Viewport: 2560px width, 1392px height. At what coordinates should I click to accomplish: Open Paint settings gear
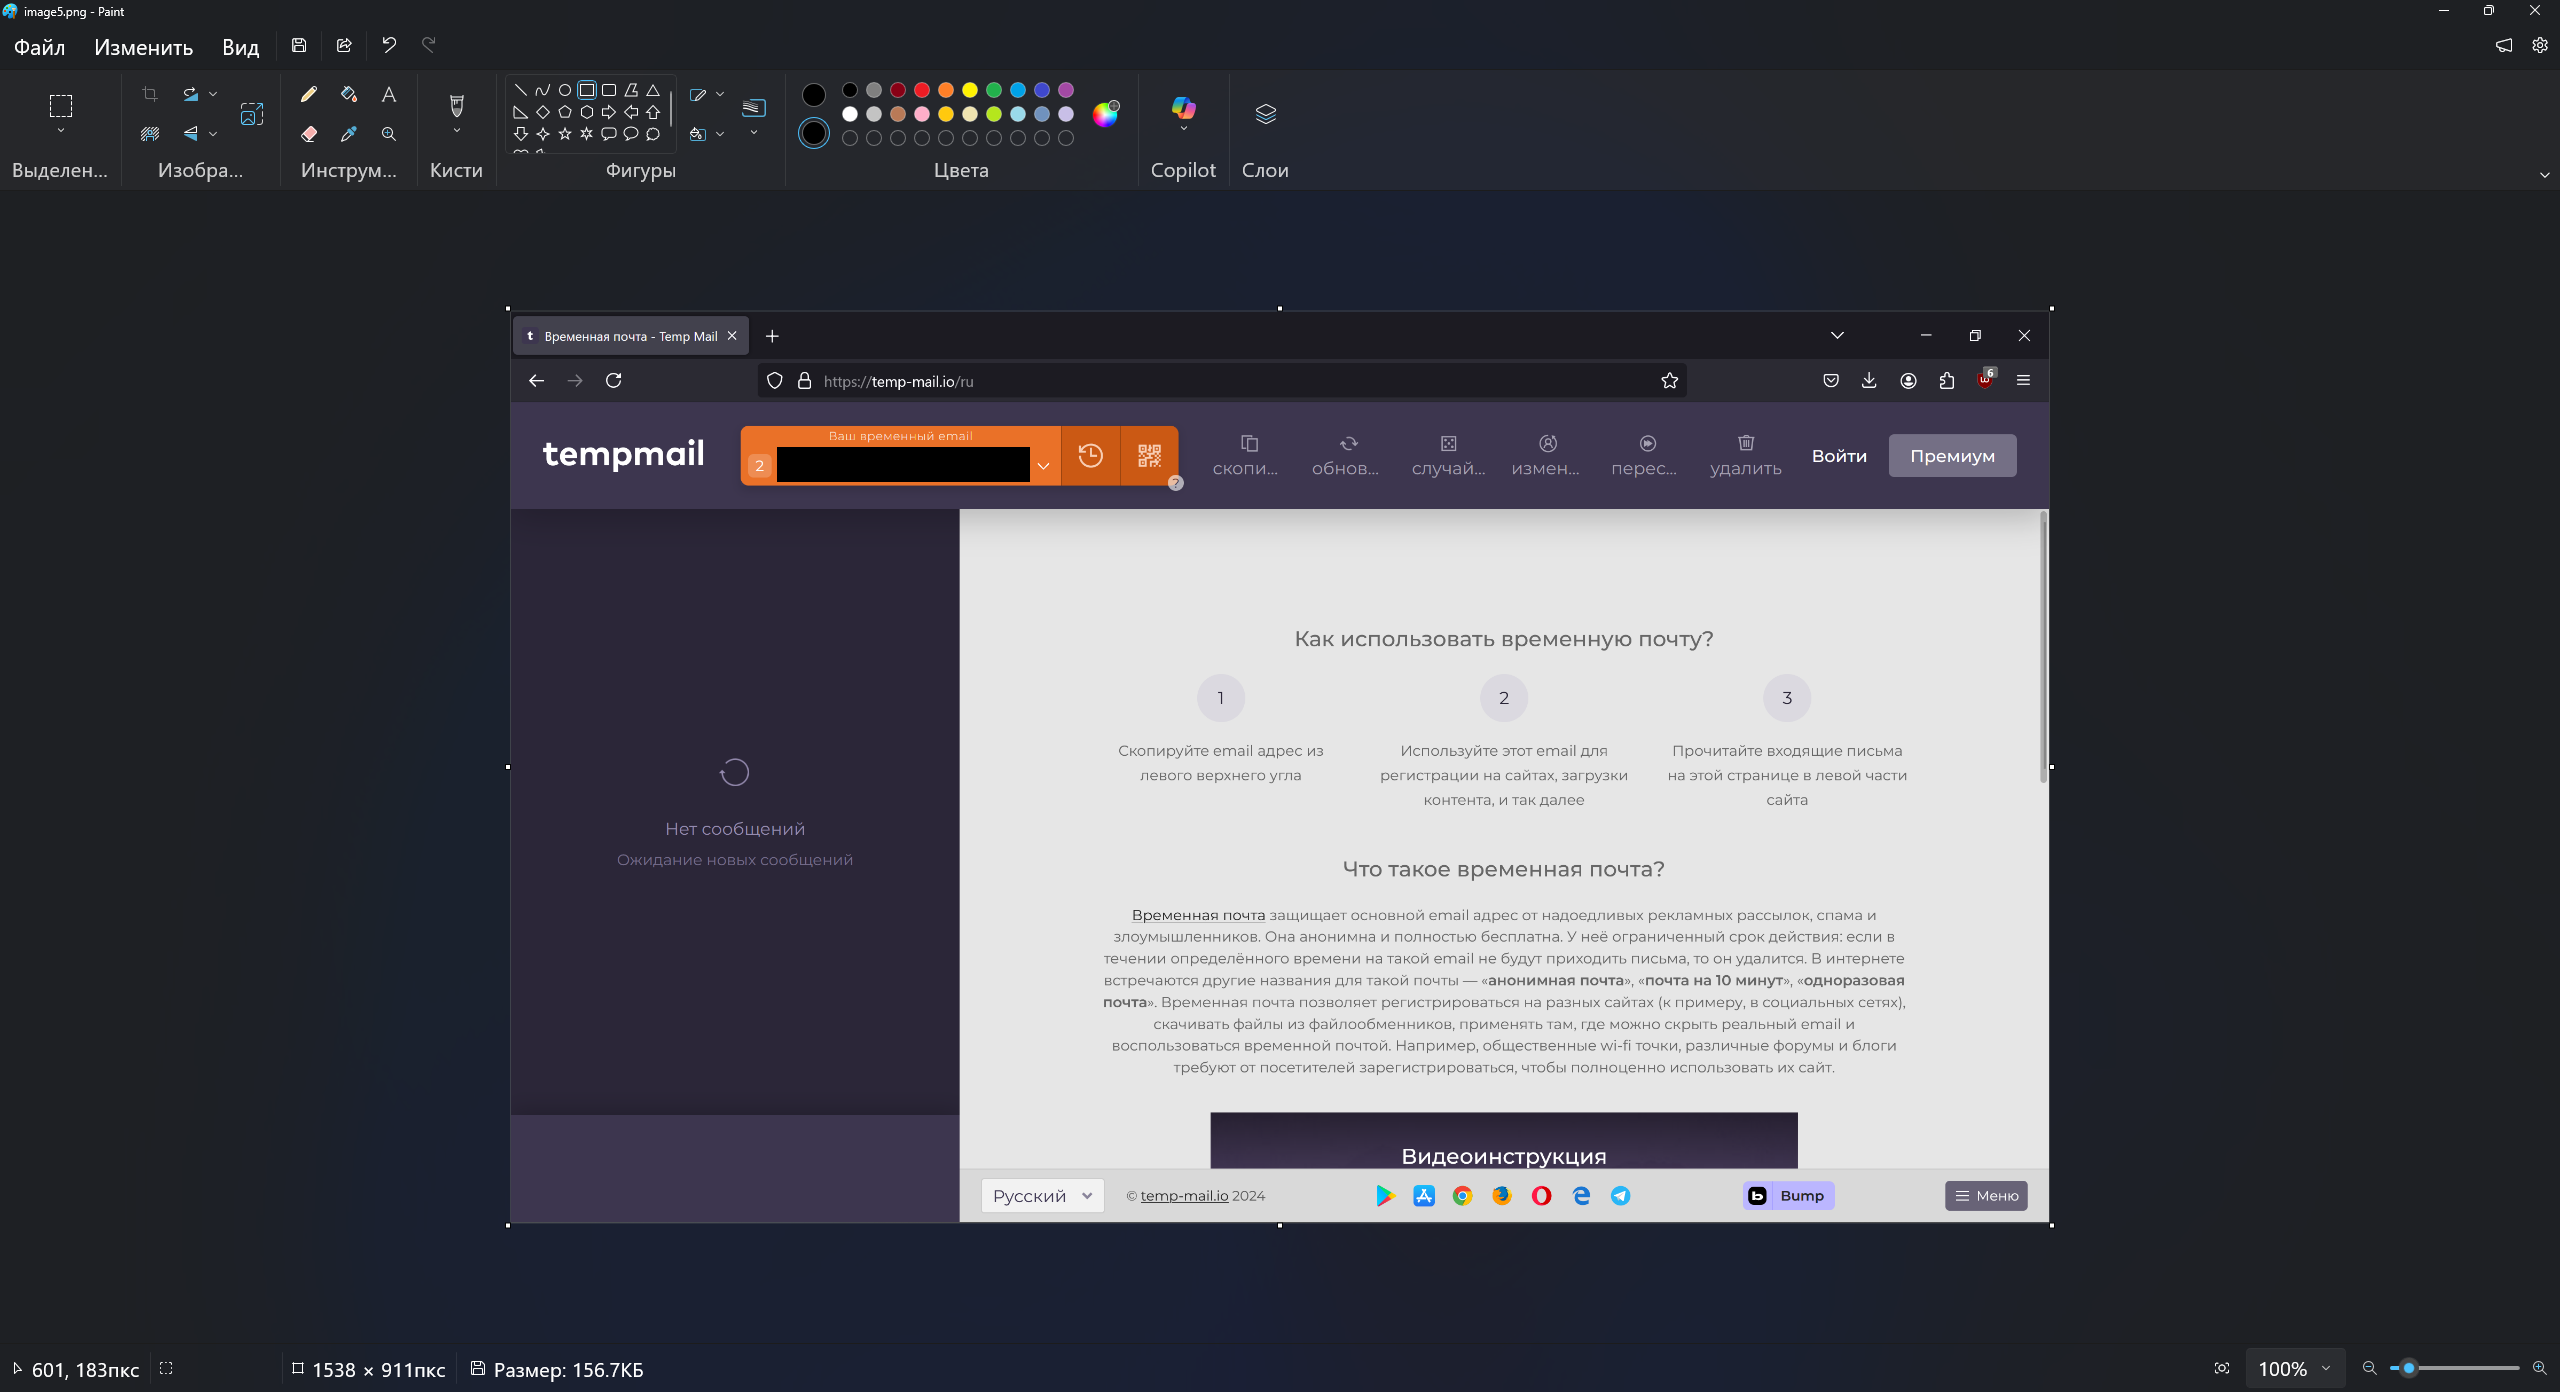pyautogui.click(x=2539, y=45)
